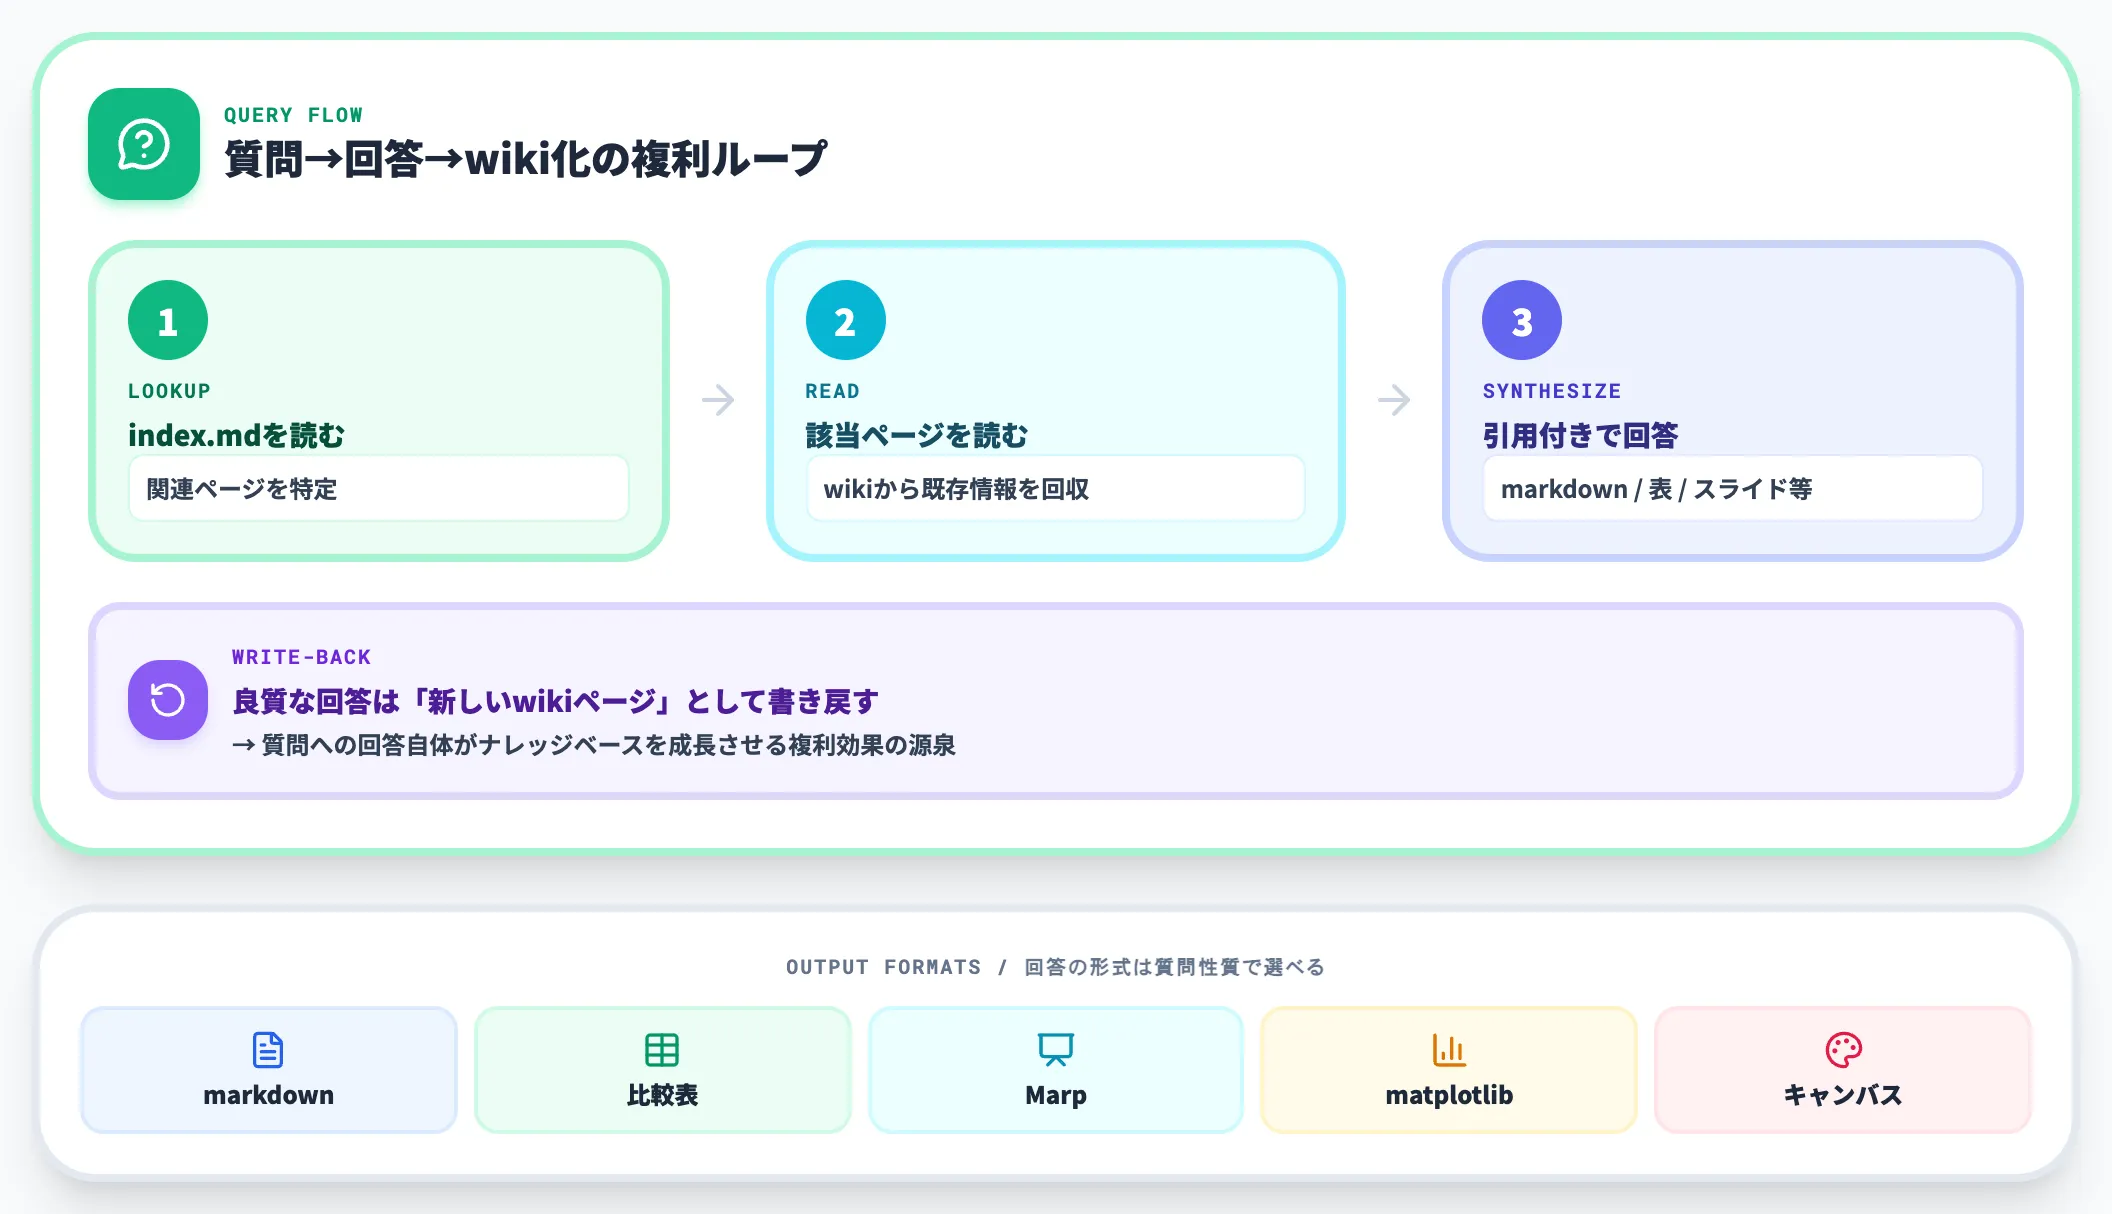The image size is (2112, 1214).
Task: Click the 引用付きで回答 heading
Action: (1580, 435)
